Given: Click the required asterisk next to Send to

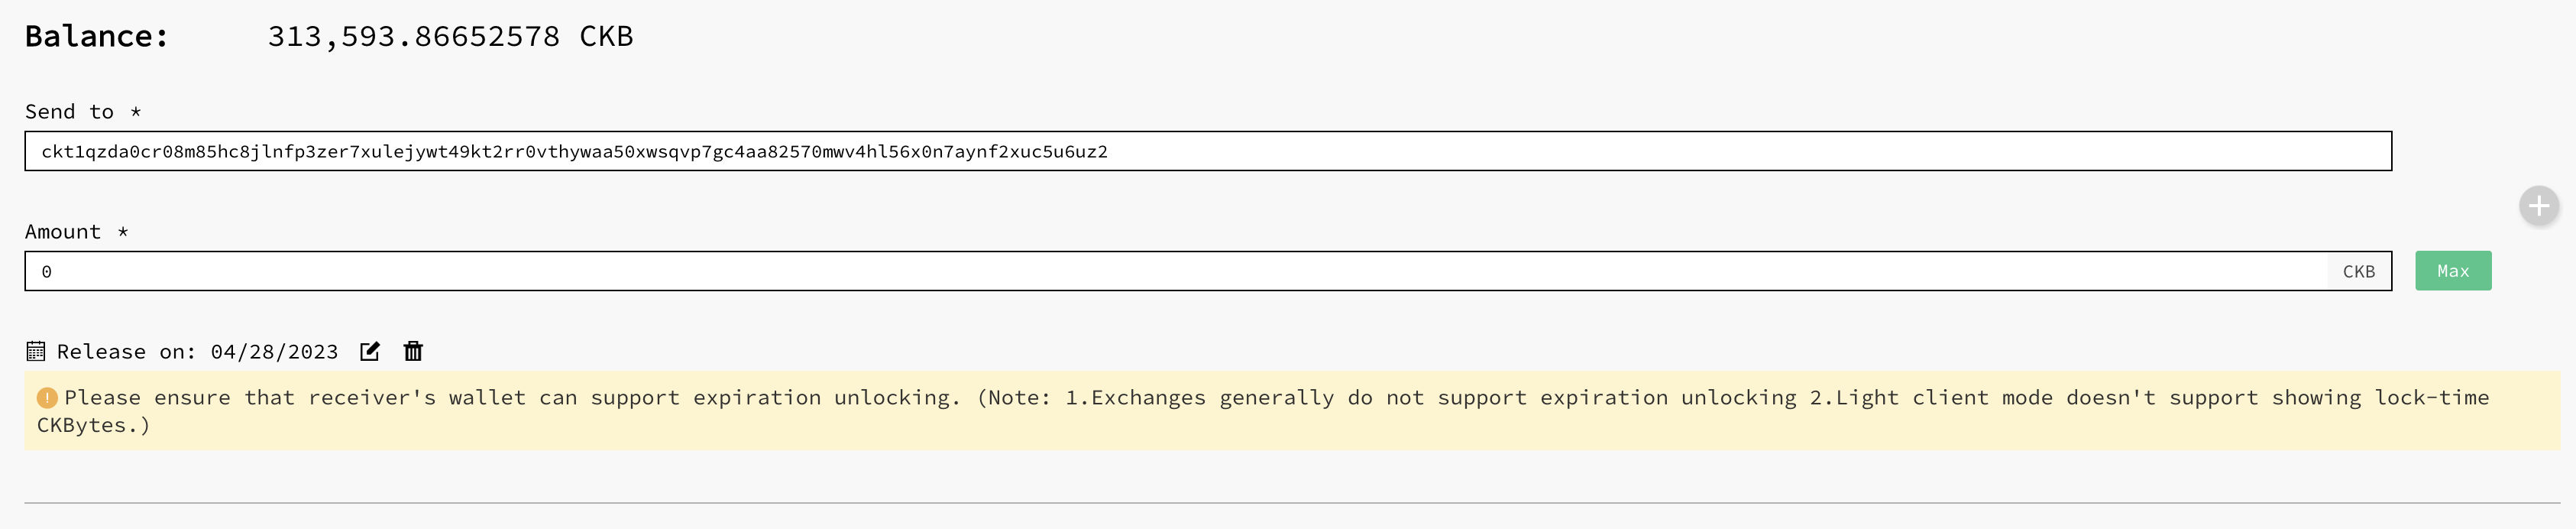Looking at the screenshot, I should [136, 111].
